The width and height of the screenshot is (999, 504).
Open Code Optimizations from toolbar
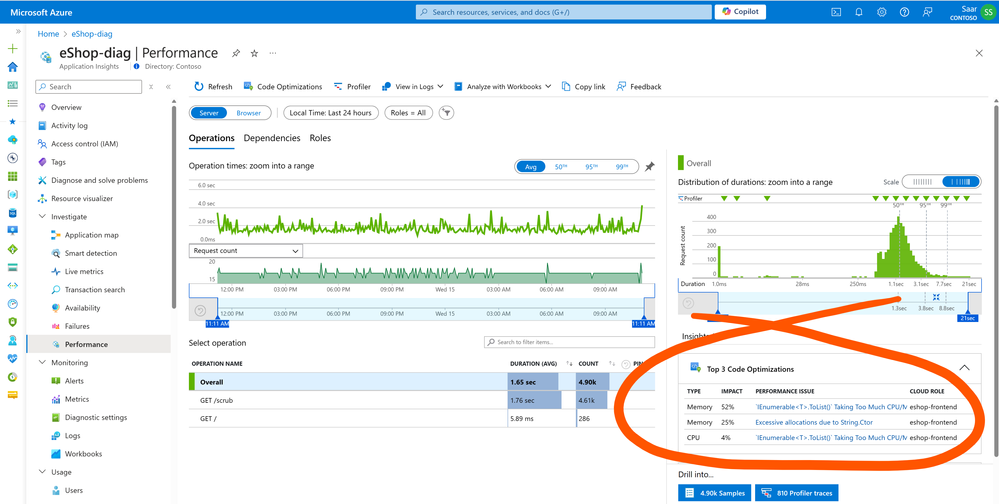click(283, 87)
